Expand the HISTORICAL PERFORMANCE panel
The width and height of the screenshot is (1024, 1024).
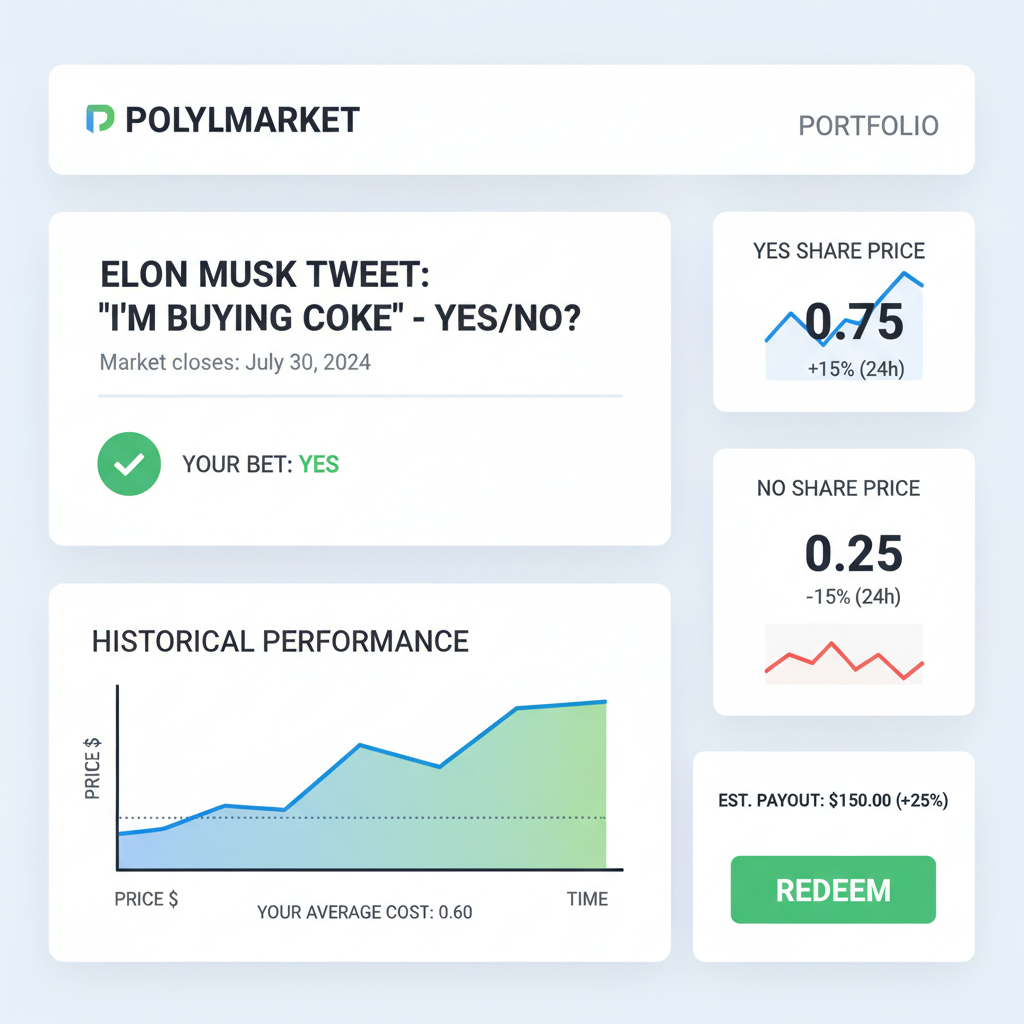point(360,772)
